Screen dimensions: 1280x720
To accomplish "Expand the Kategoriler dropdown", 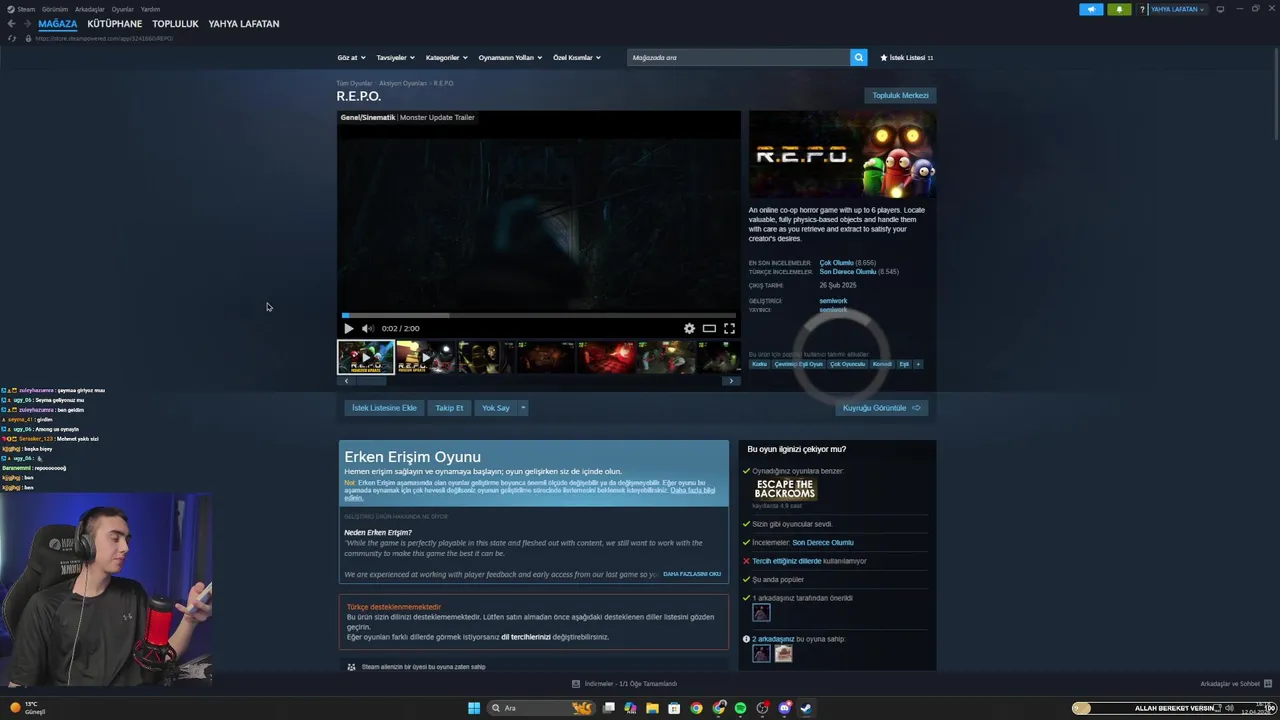I will [x=446, y=57].
